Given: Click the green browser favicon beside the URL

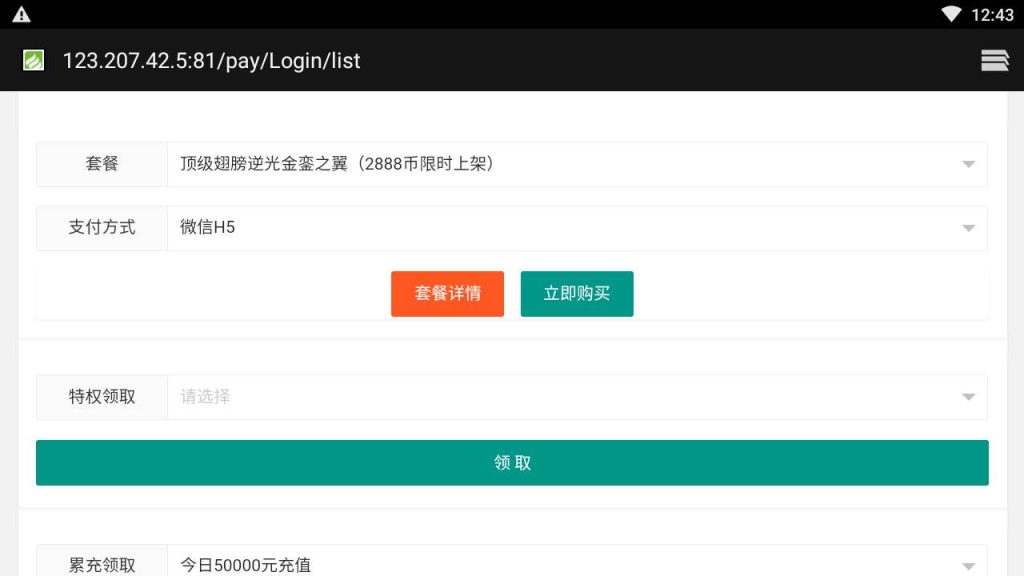Looking at the screenshot, I should pyautogui.click(x=33, y=60).
